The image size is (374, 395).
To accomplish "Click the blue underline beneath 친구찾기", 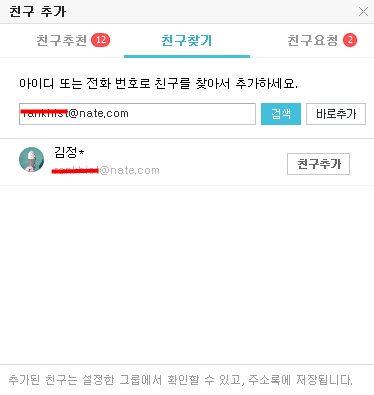I will point(187,56).
